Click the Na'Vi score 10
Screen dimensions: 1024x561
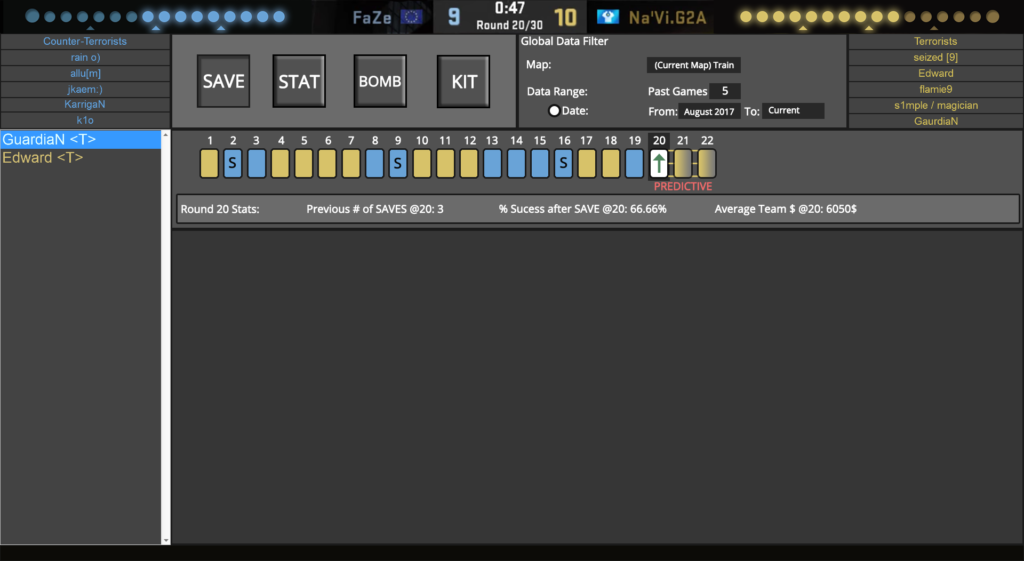566,17
